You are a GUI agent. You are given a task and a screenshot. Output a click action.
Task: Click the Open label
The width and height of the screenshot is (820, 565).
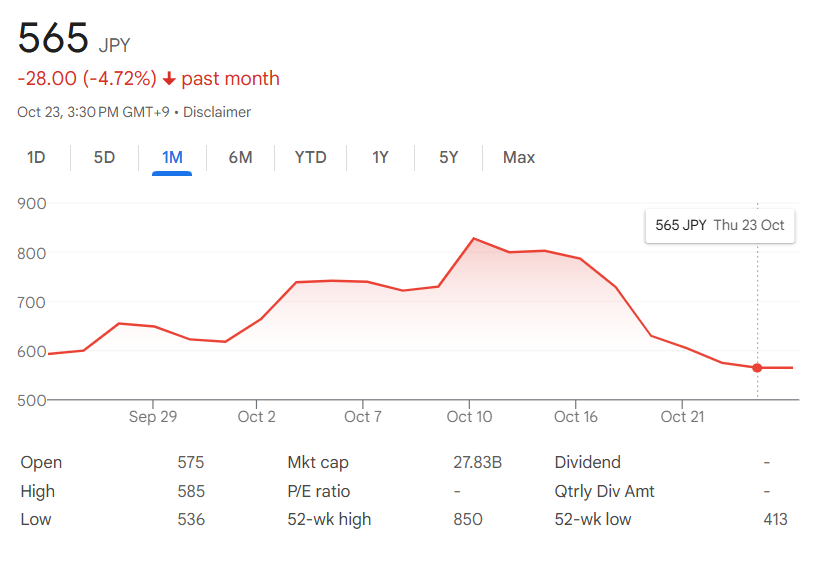click(x=41, y=462)
